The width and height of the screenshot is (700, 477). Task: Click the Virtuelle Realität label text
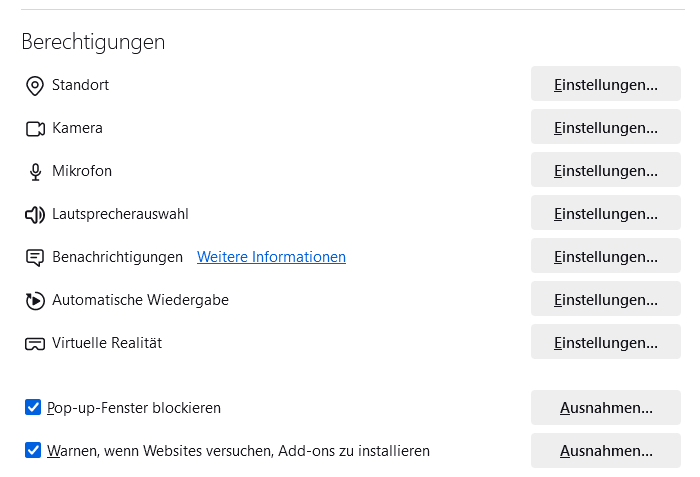(x=107, y=343)
